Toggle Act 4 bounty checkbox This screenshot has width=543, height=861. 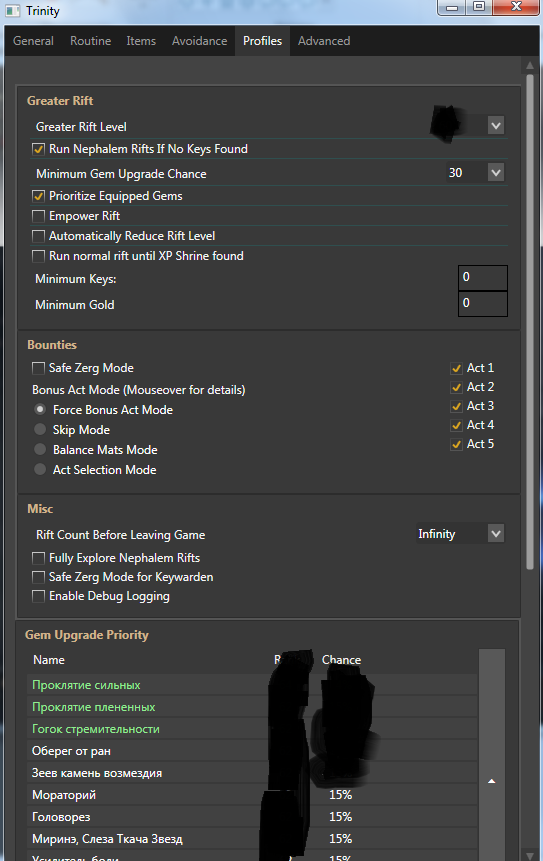coord(456,426)
